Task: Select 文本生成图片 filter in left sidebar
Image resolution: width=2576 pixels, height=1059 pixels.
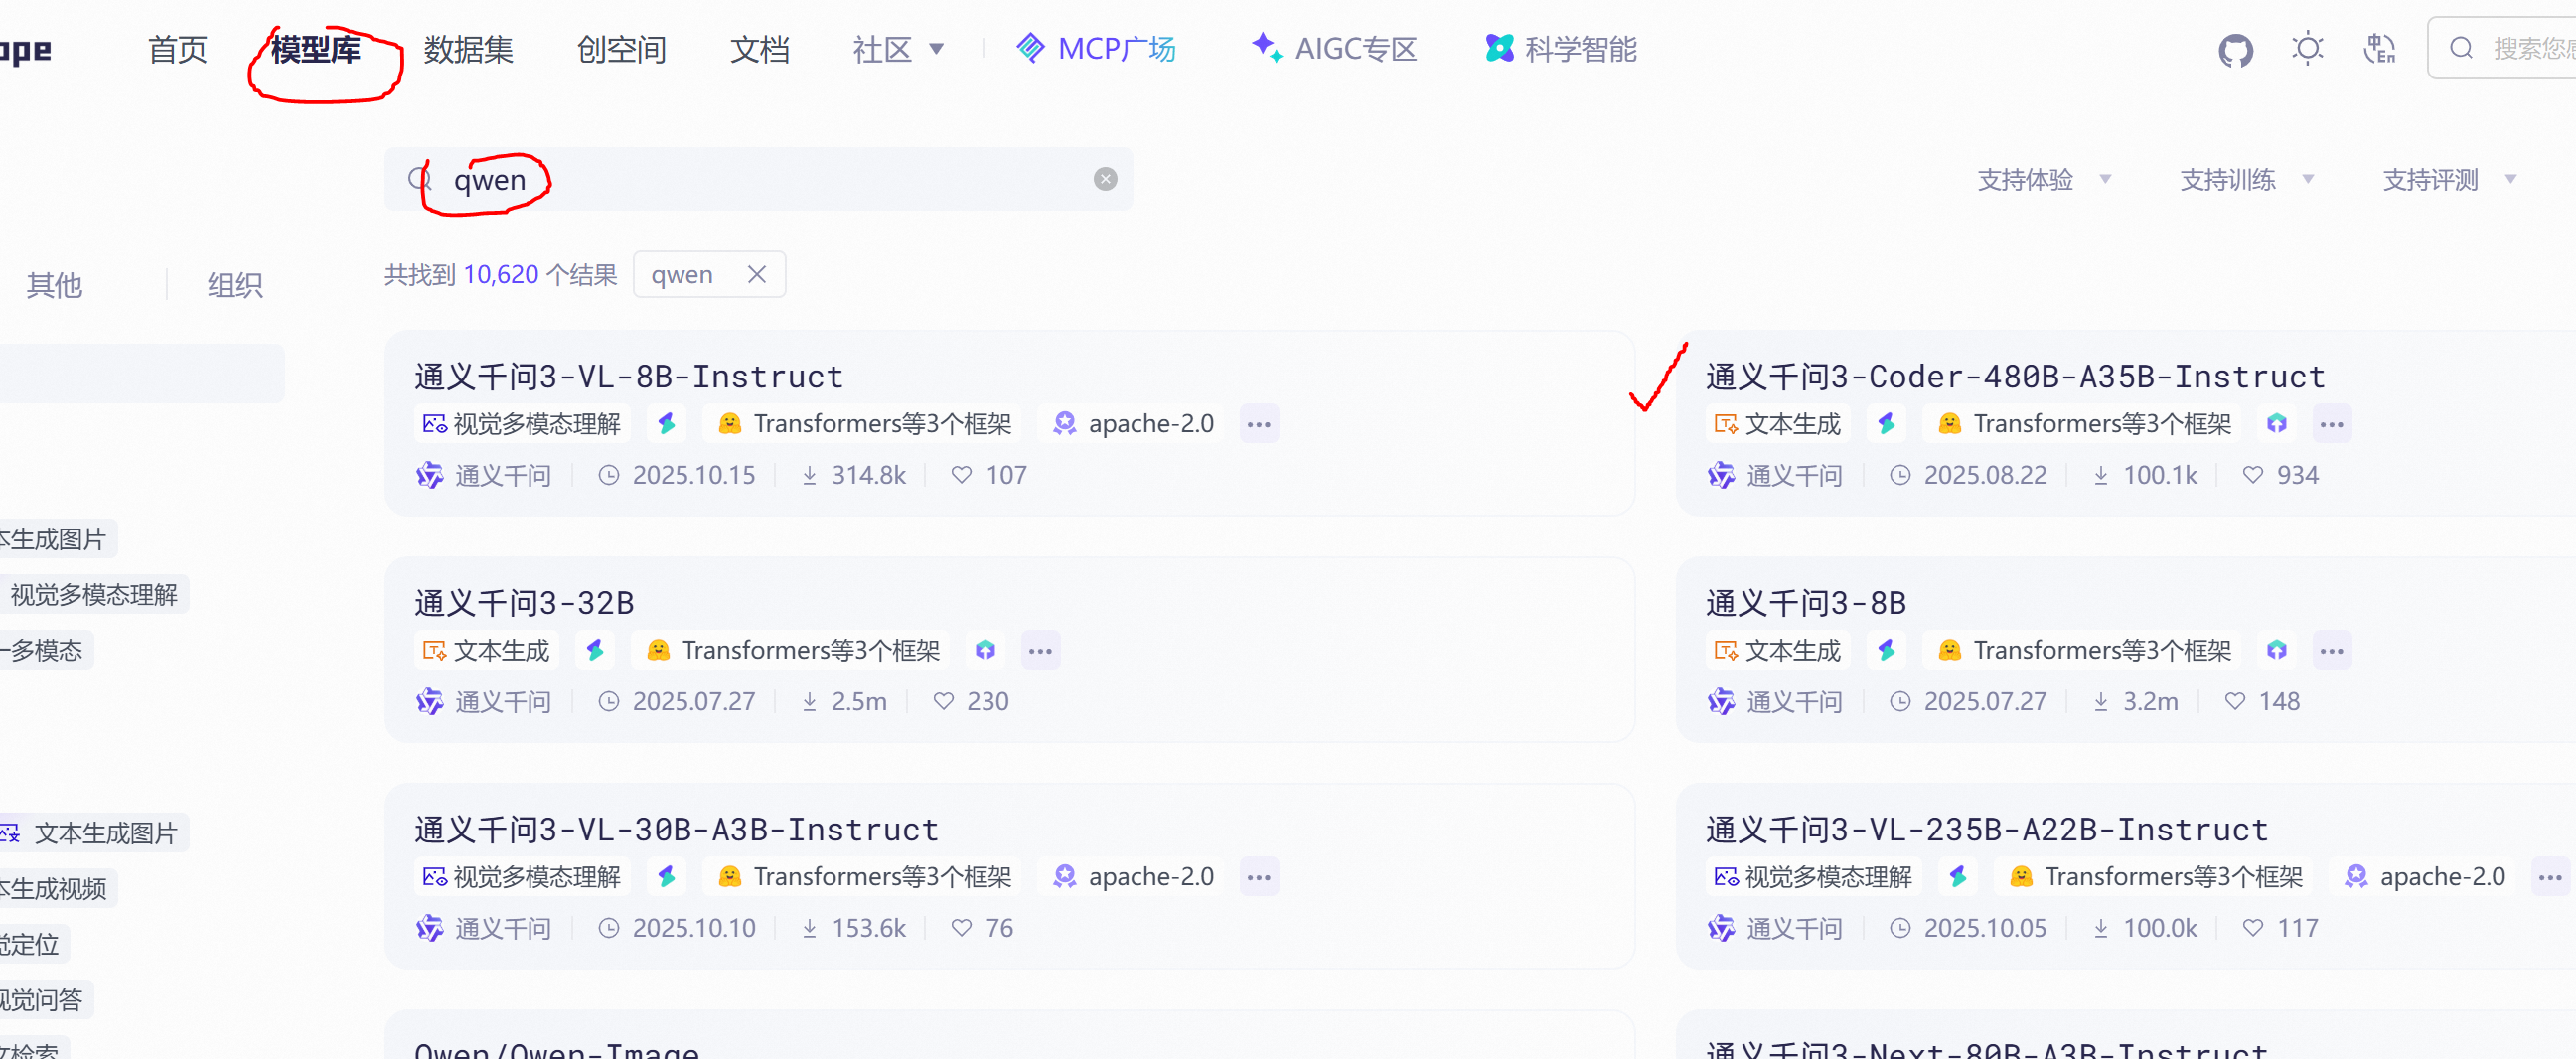Action: pyautogui.click(x=94, y=833)
